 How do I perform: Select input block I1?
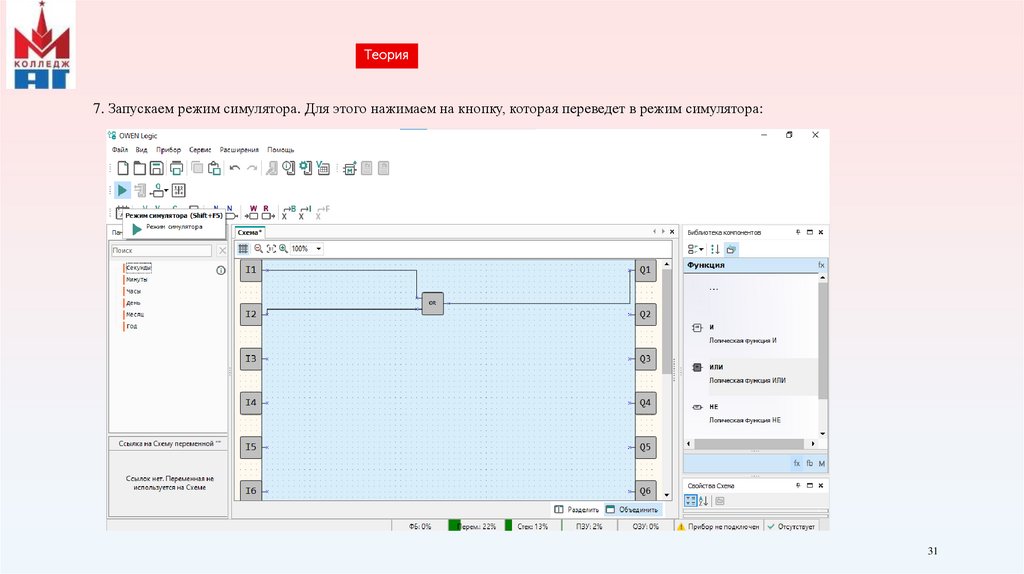(251, 270)
